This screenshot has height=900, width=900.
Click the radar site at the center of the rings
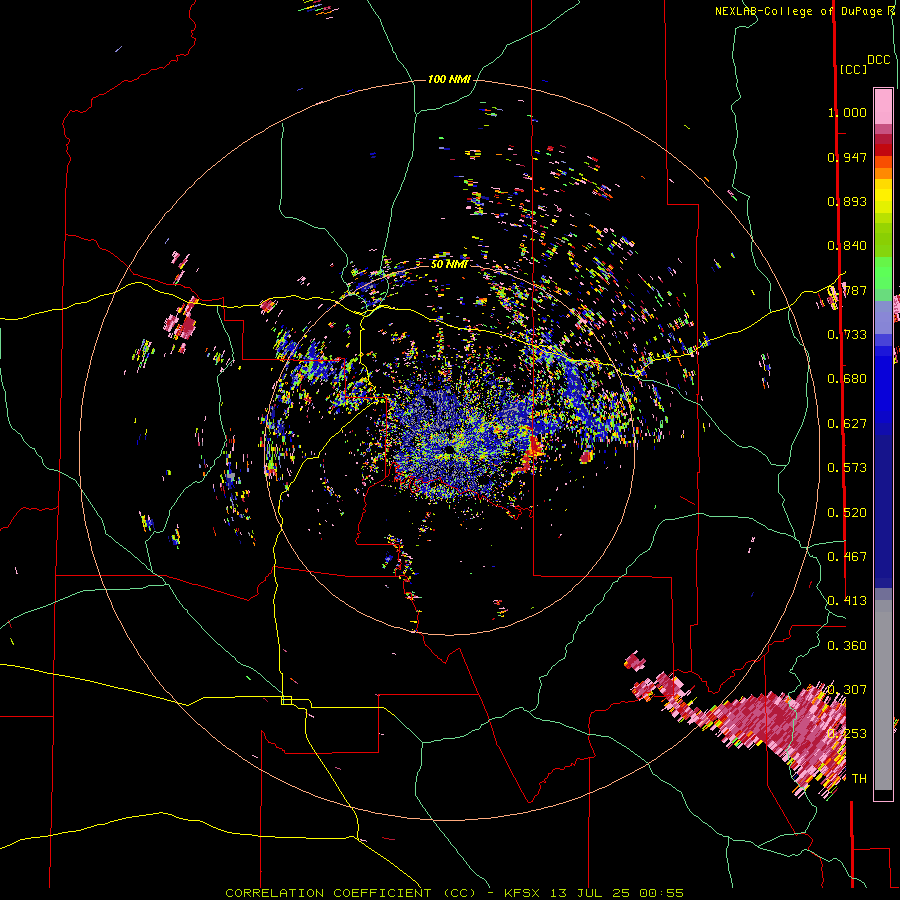click(449, 450)
